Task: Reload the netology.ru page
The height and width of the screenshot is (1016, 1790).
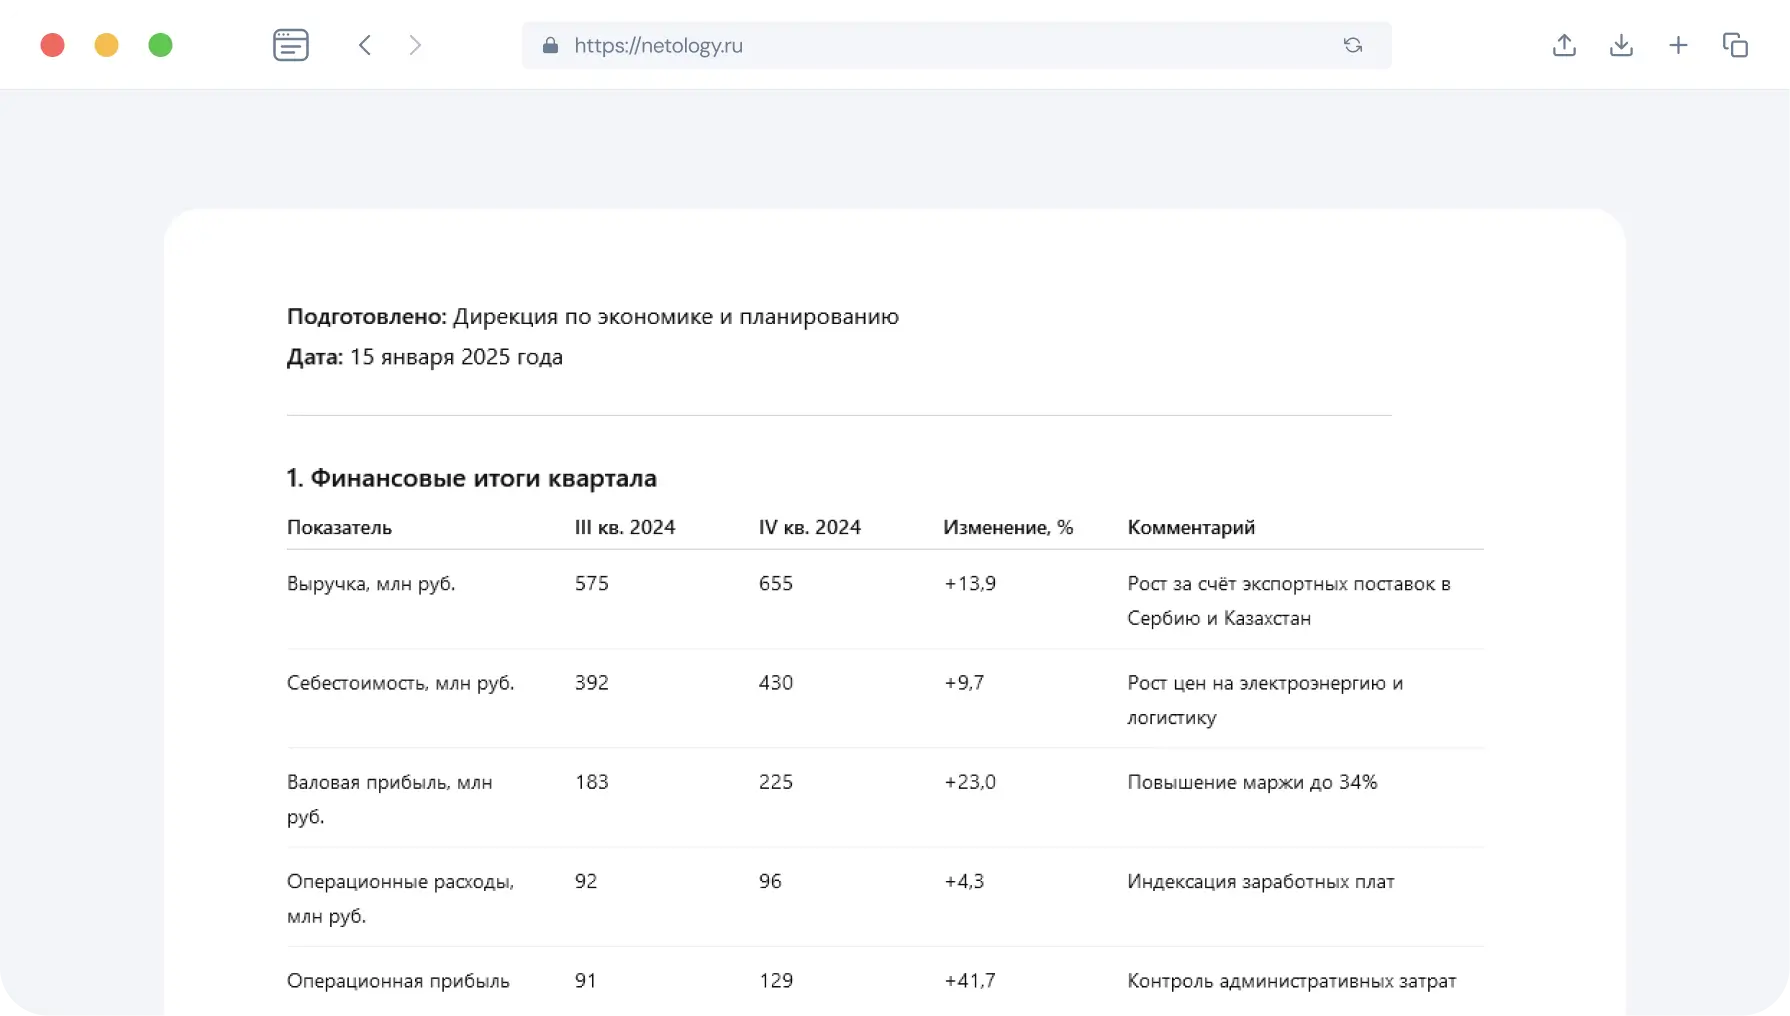Action: [x=1352, y=45]
